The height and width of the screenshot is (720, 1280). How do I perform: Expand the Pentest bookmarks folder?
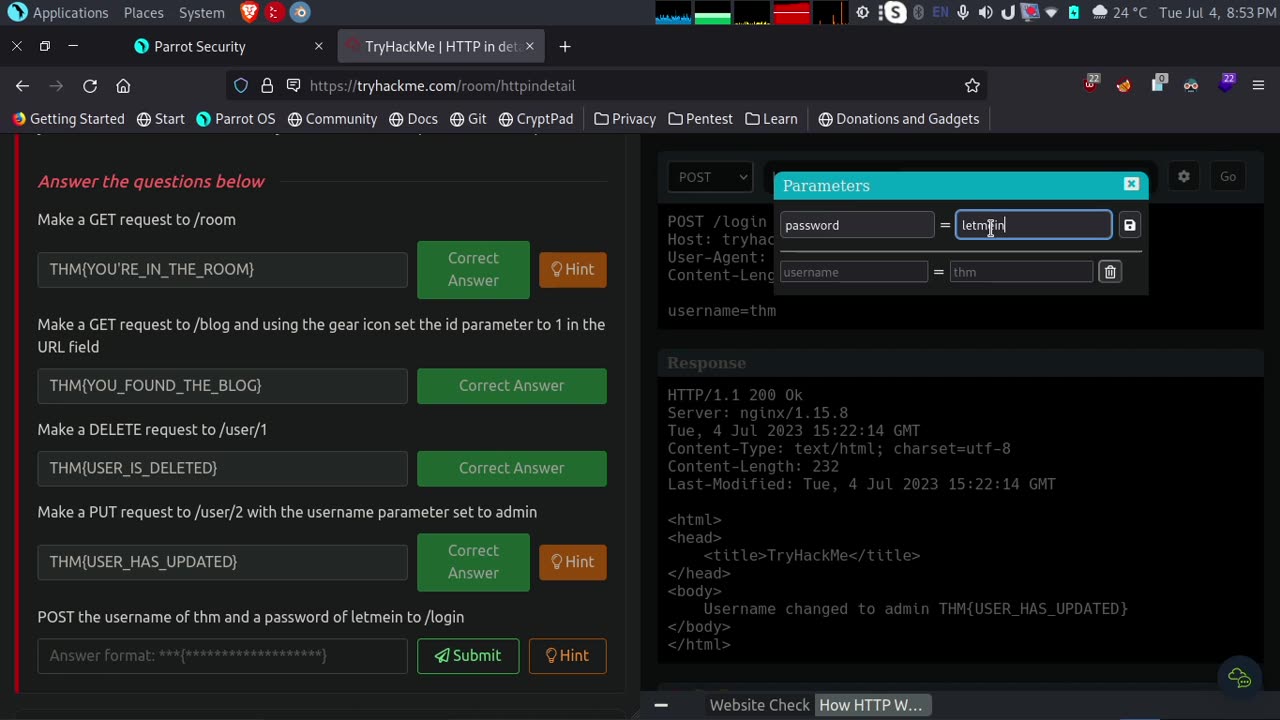(x=700, y=119)
